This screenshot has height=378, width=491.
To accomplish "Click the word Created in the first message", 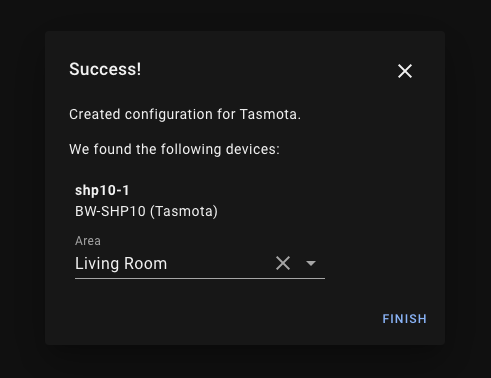I will click(95, 114).
